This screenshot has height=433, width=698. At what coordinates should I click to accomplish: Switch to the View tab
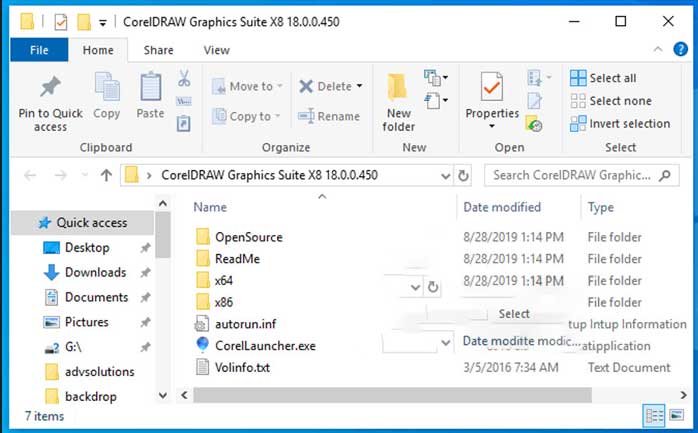click(217, 50)
